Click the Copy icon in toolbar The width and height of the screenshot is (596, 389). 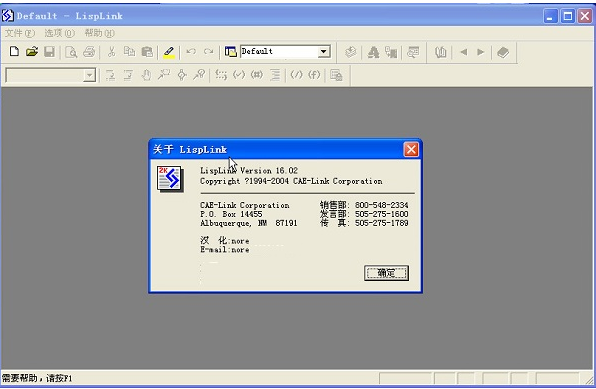(x=129, y=51)
